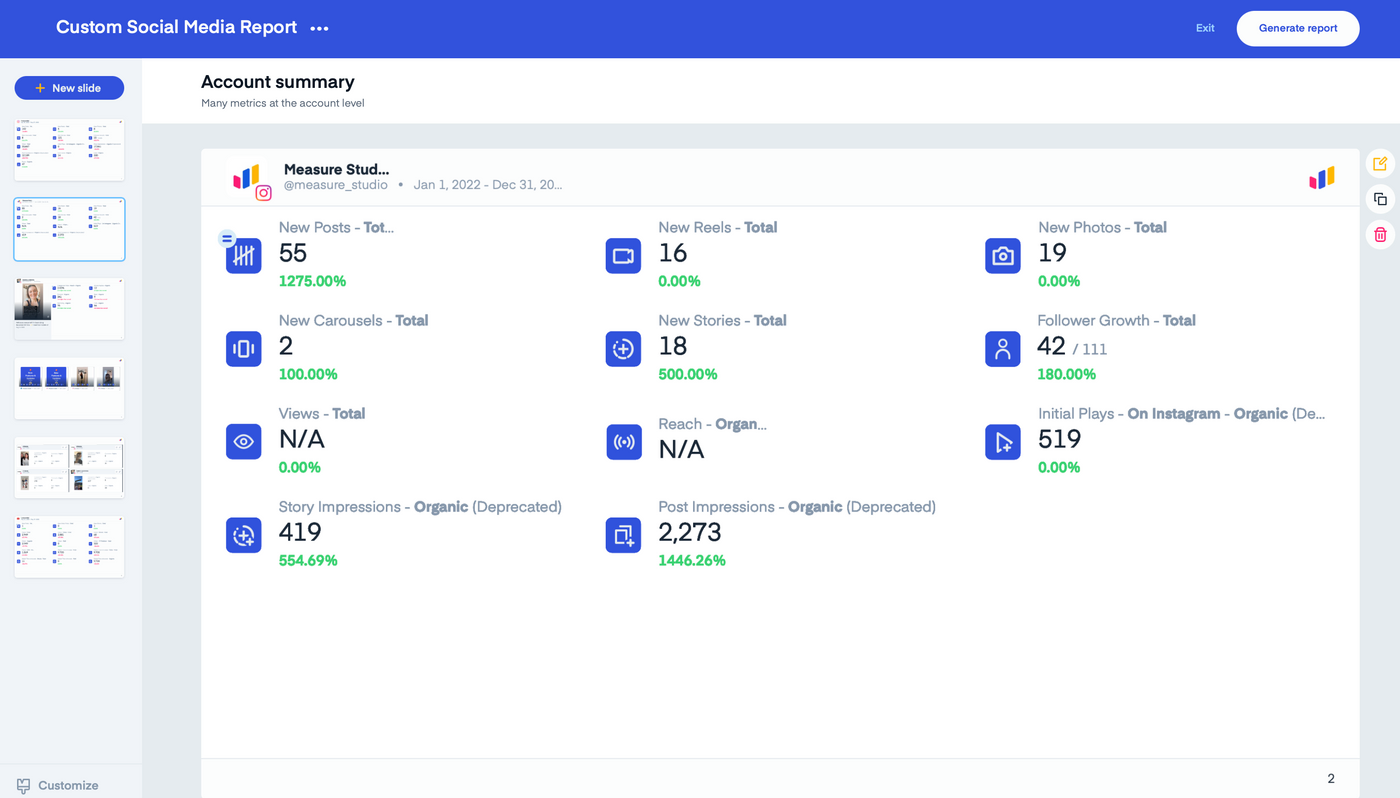The width and height of the screenshot is (1400, 798).
Task: Delete slide with red trash icon
Action: (1380, 235)
